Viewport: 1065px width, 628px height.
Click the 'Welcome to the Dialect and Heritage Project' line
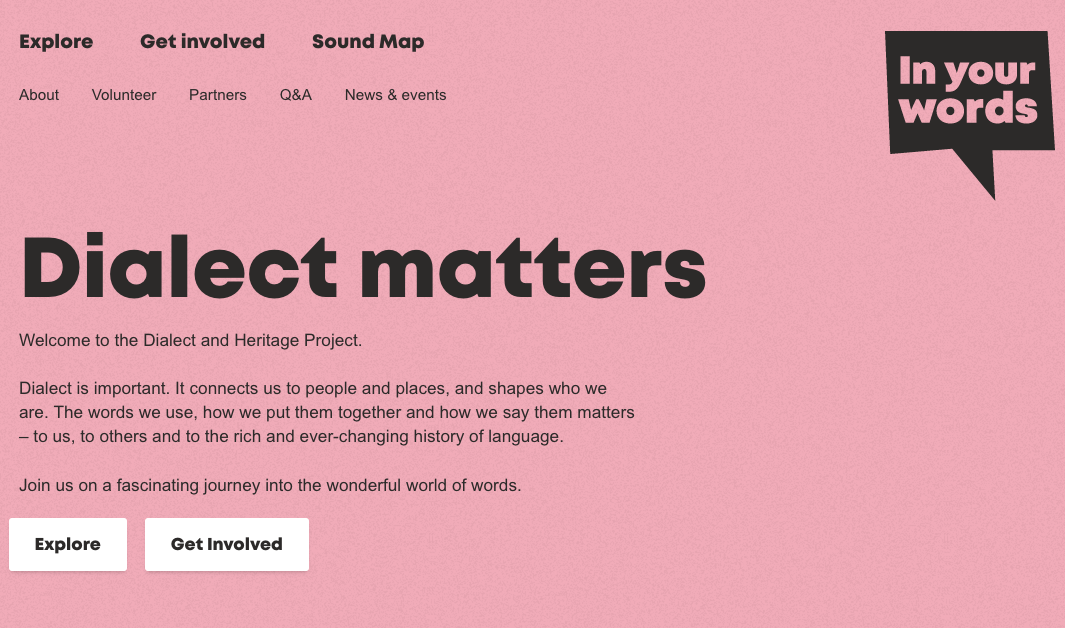(x=190, y=340)
